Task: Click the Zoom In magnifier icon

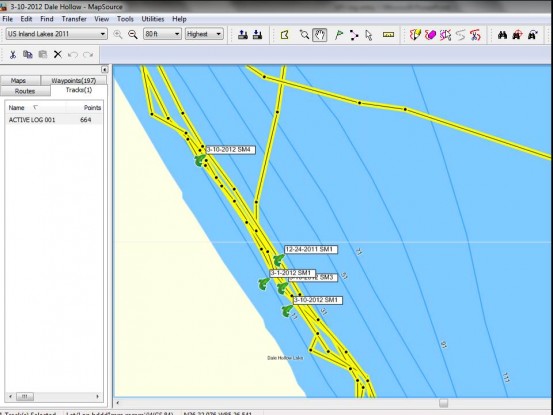Action: pos(118,34)
